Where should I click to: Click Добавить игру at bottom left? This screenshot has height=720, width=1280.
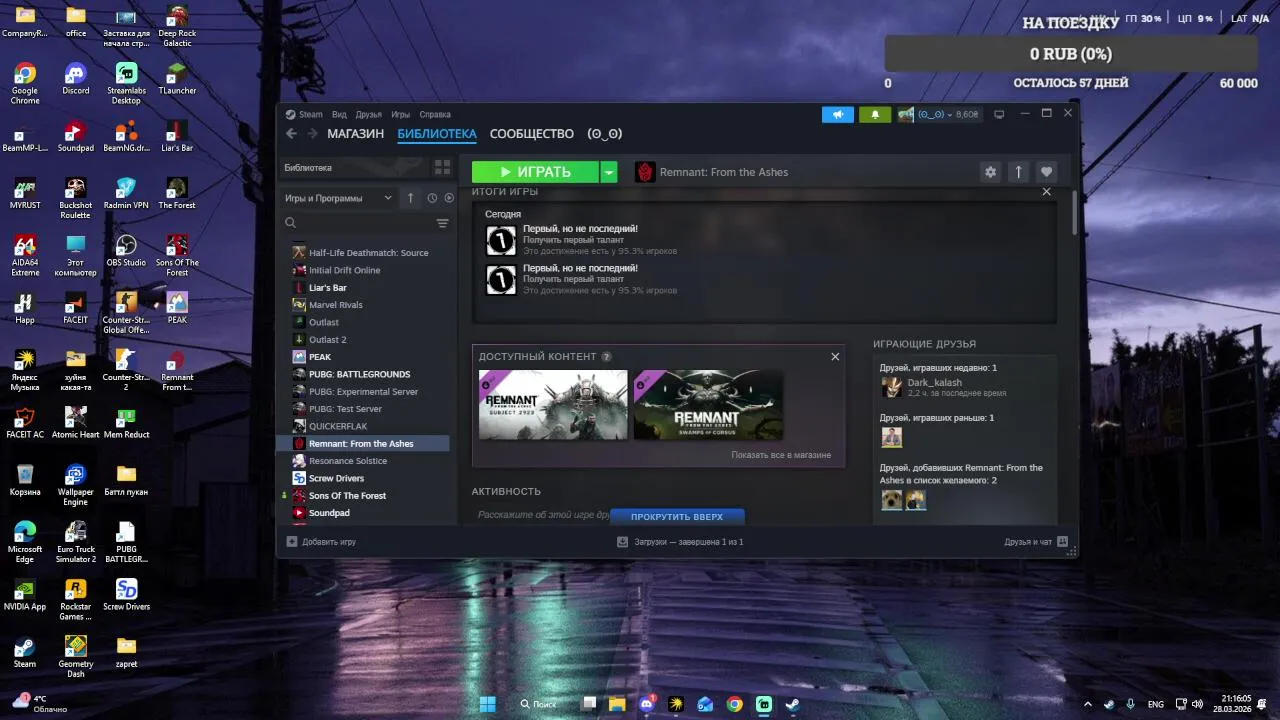321,542
